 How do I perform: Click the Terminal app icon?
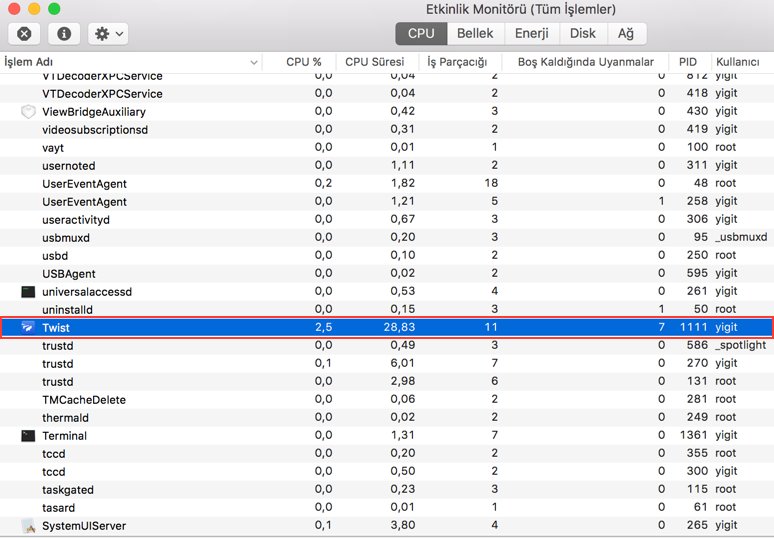pos(28,435)
